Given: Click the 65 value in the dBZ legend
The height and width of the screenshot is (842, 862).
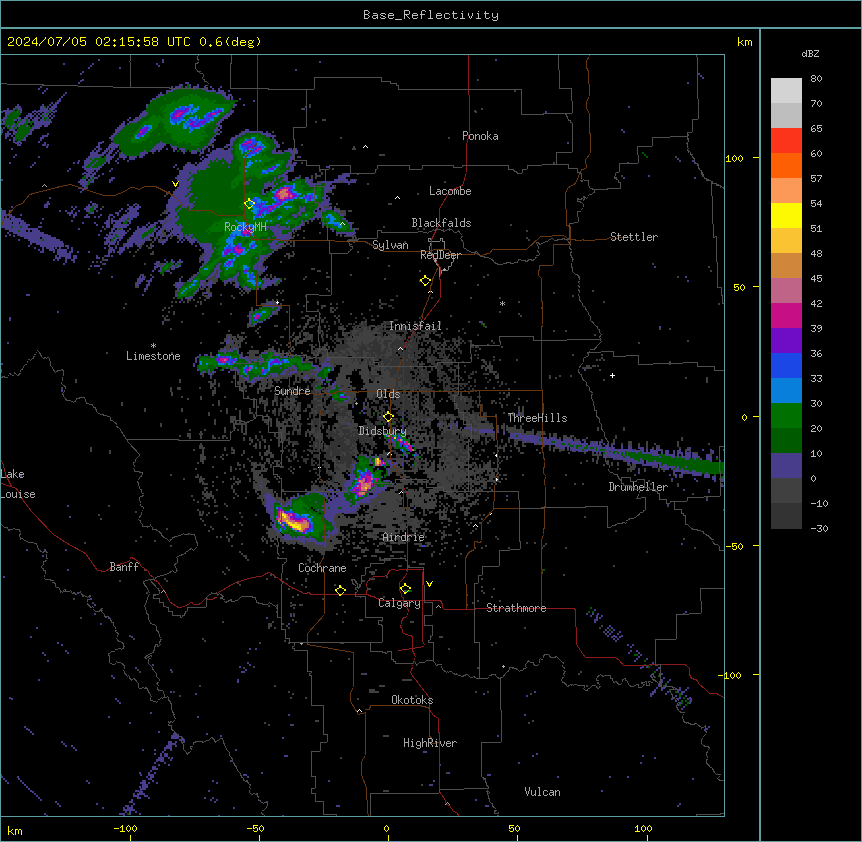Looking at the screenshot, I should 816,128.
